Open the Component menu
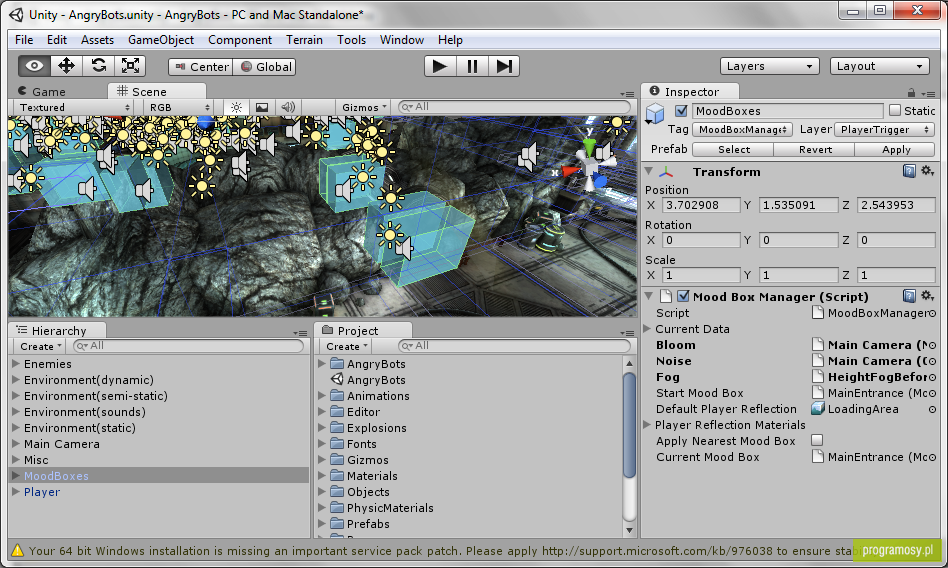 coord(239,40)
